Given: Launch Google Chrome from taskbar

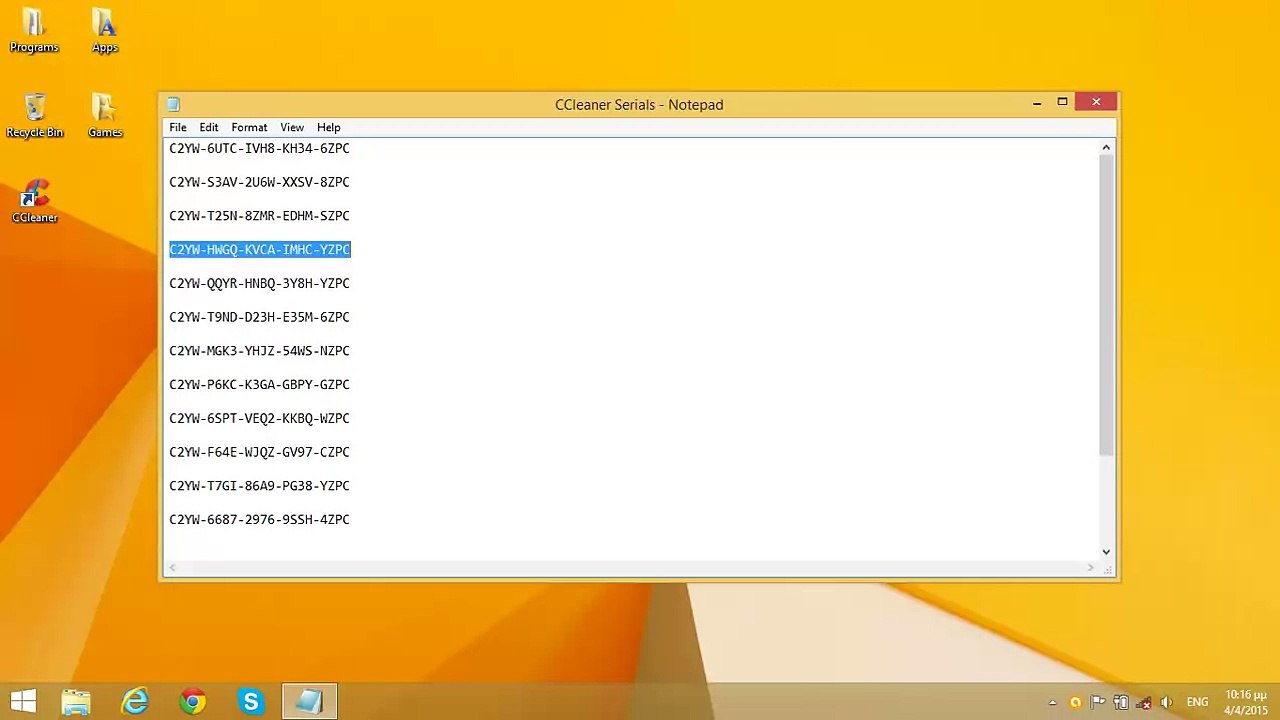Looking at the screenshot, I should click(x=192, y=702).
